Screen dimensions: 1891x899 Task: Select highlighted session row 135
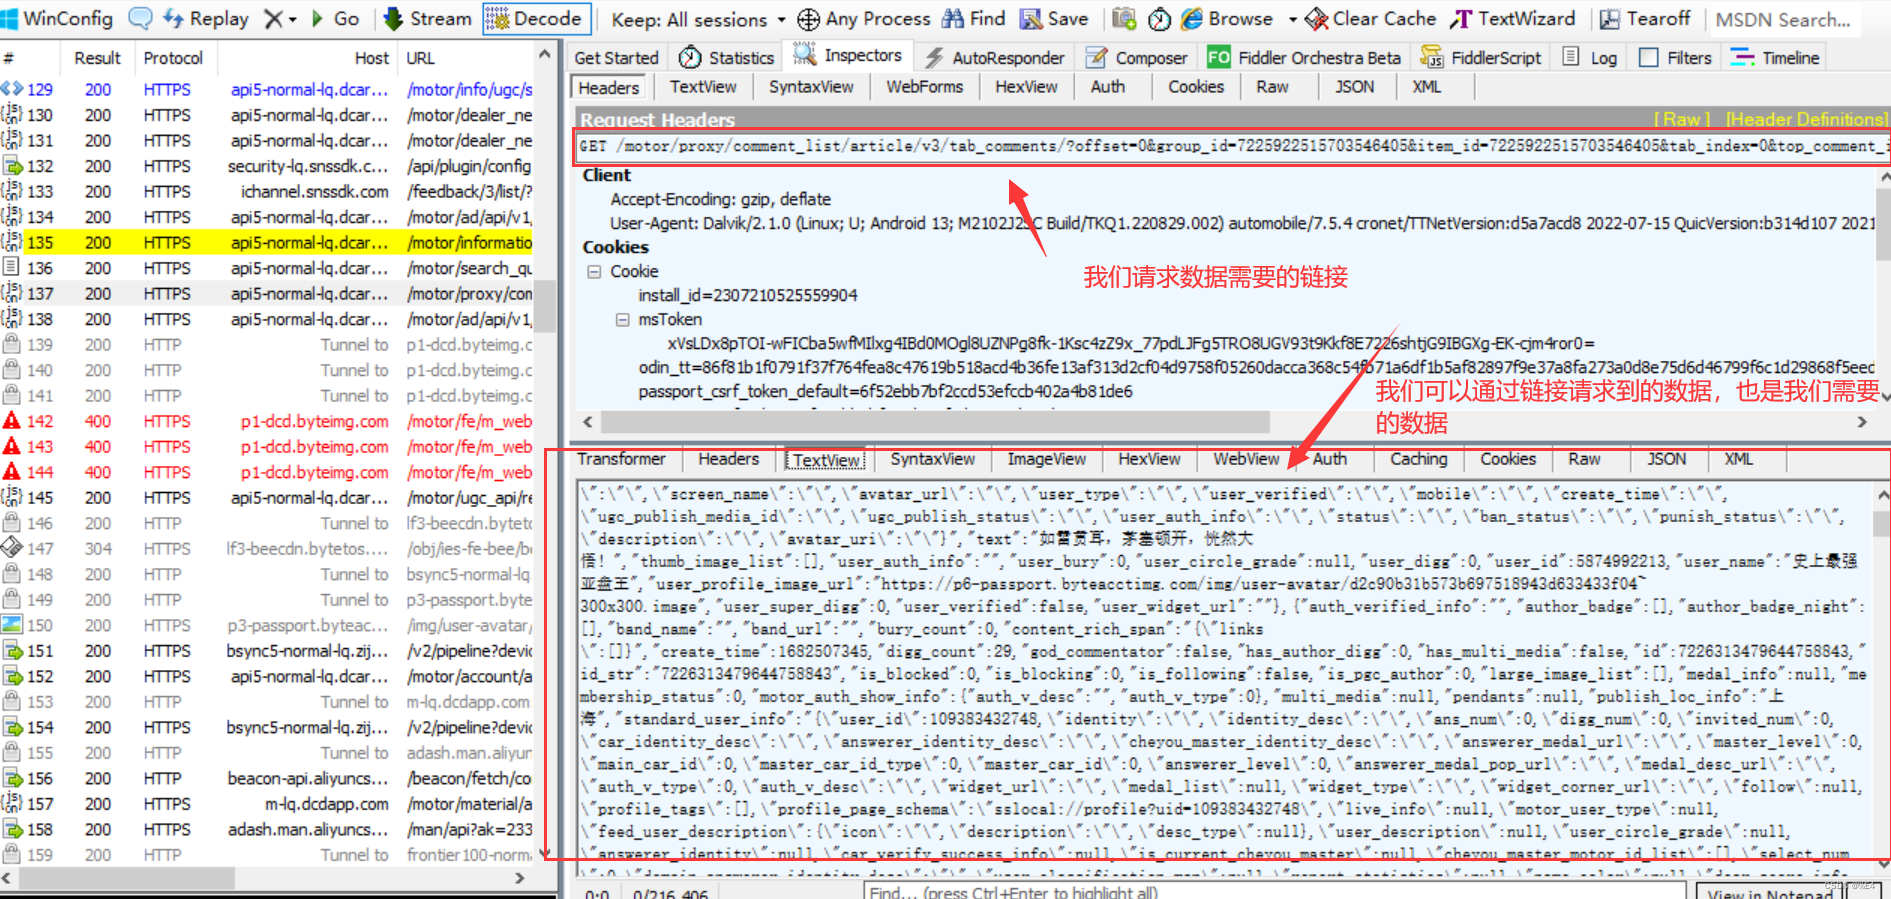point(266,242)
